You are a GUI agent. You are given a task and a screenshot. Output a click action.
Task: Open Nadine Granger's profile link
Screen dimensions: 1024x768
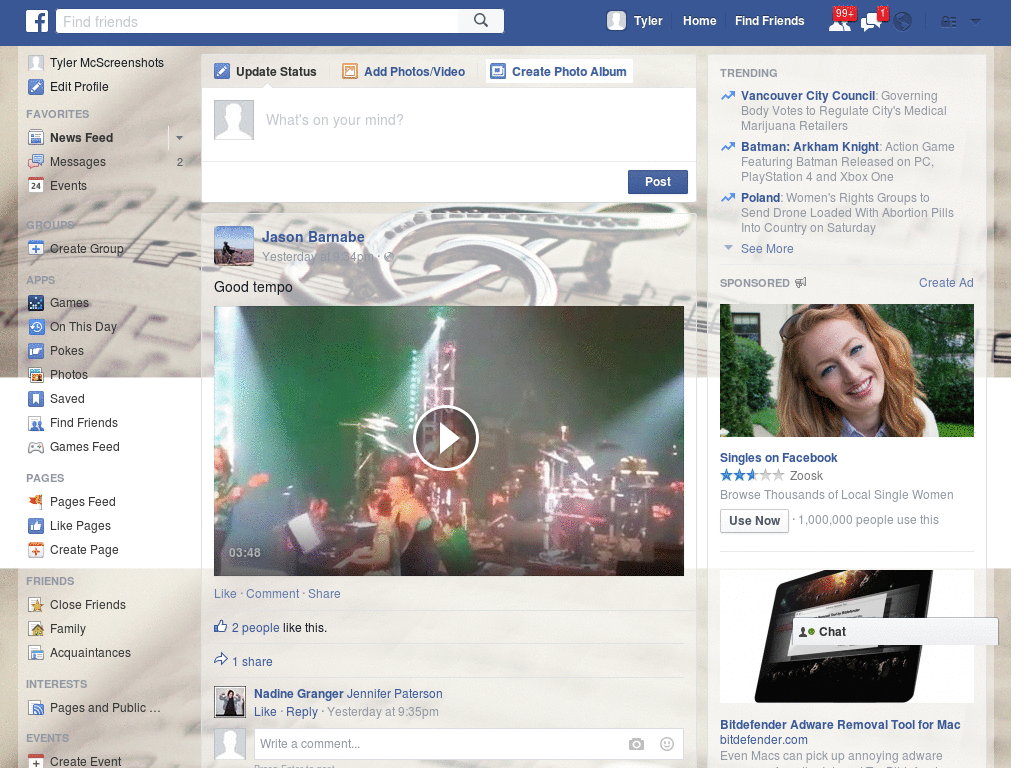pyautogui.click(x=298, y=694)
